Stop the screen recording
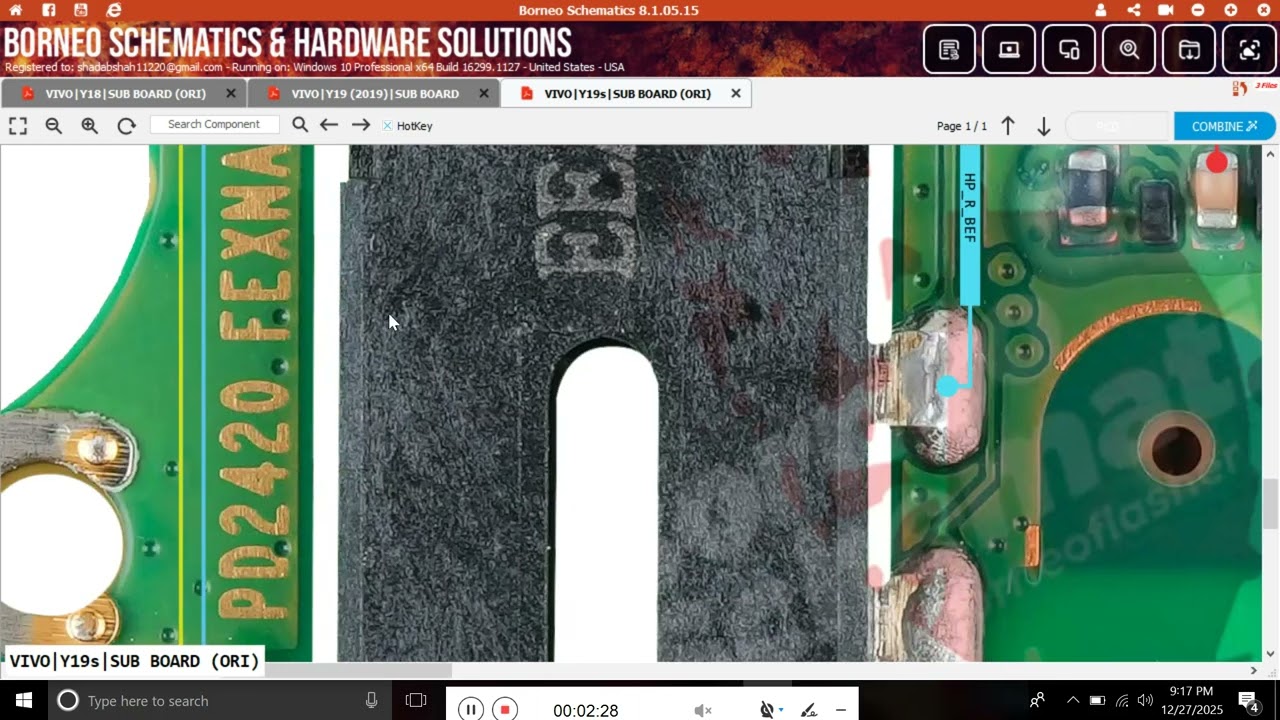Image resolution: width=1280 pixels, height=720 pixels. tap(505, 710)
